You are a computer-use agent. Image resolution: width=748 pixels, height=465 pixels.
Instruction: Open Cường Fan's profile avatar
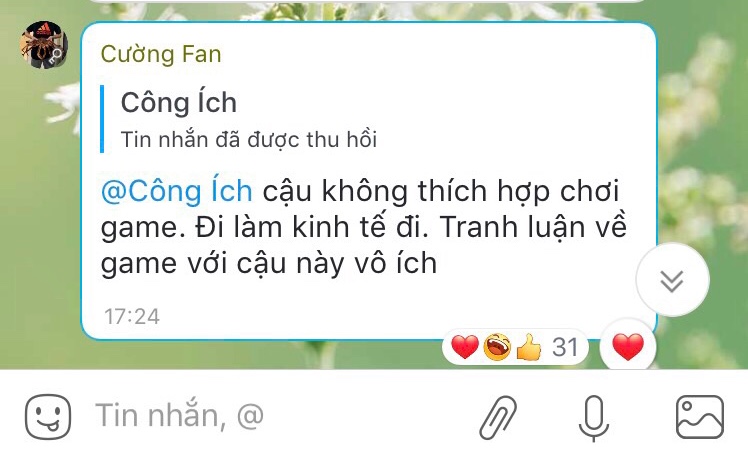point(44,45)
